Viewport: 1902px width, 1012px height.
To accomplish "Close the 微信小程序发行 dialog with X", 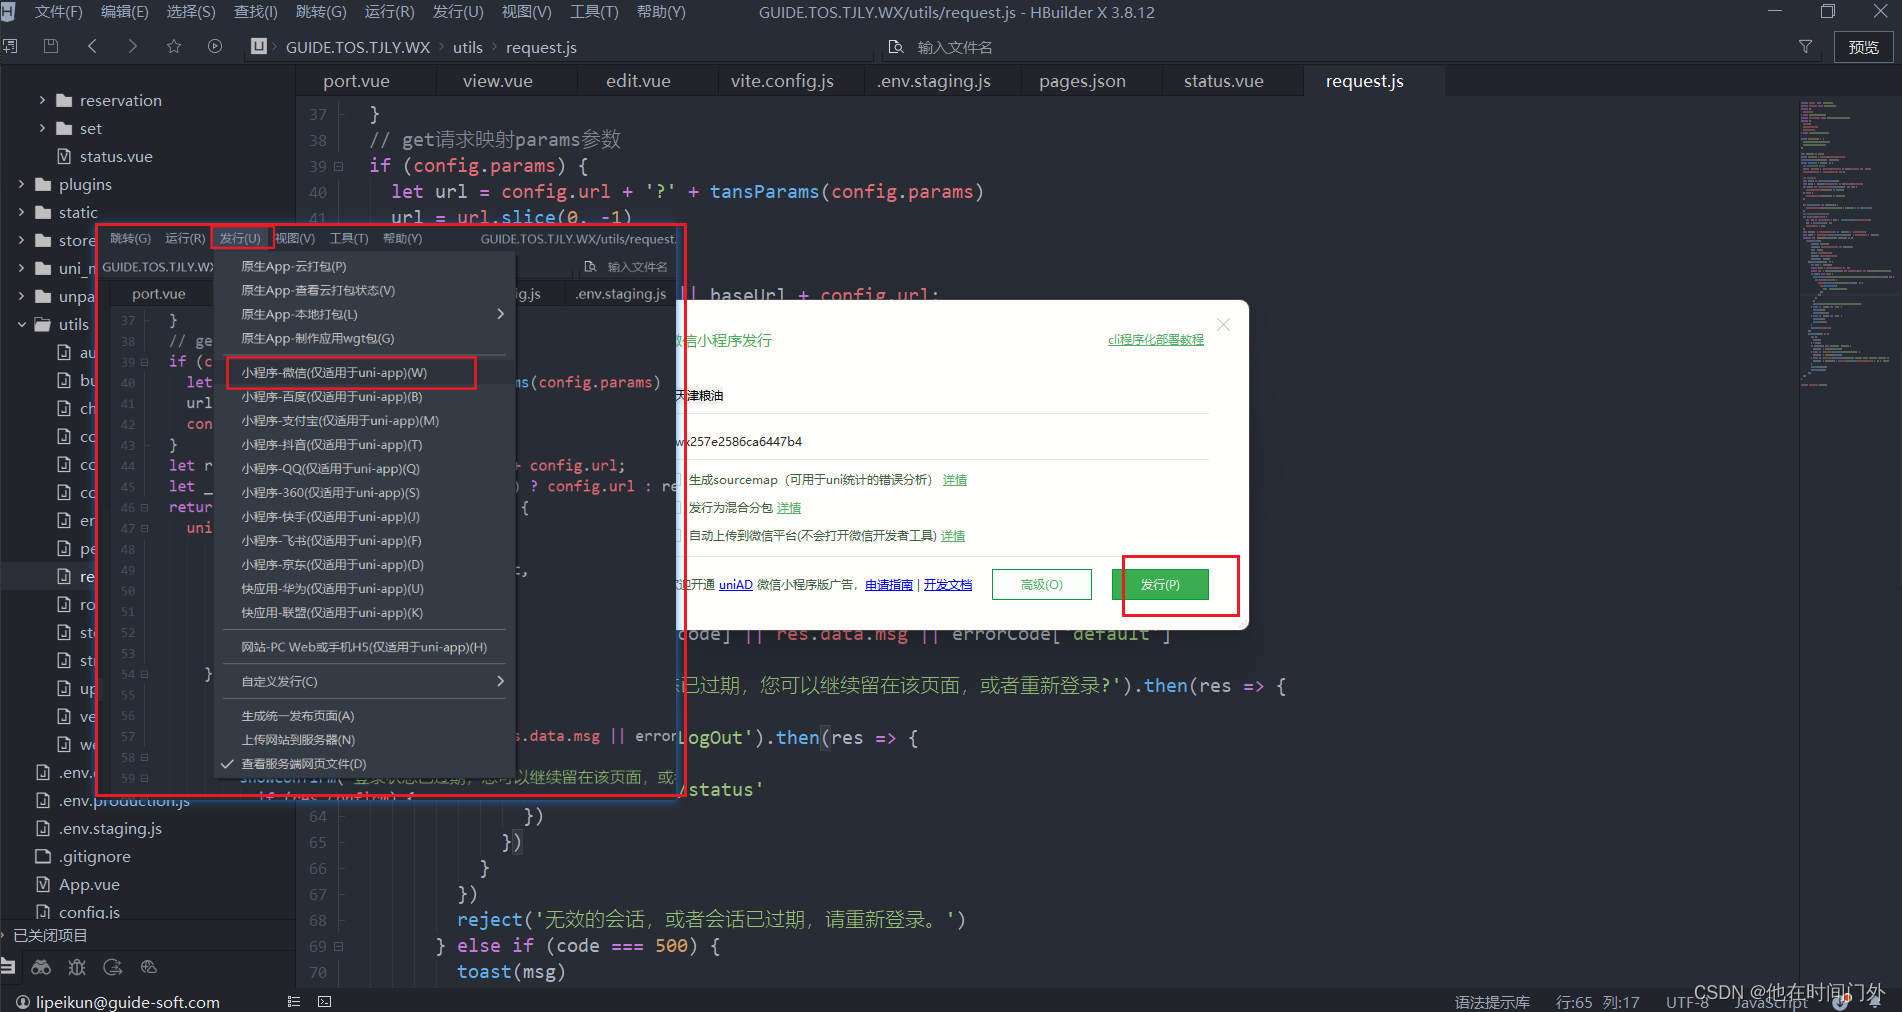I will 1223,325.
